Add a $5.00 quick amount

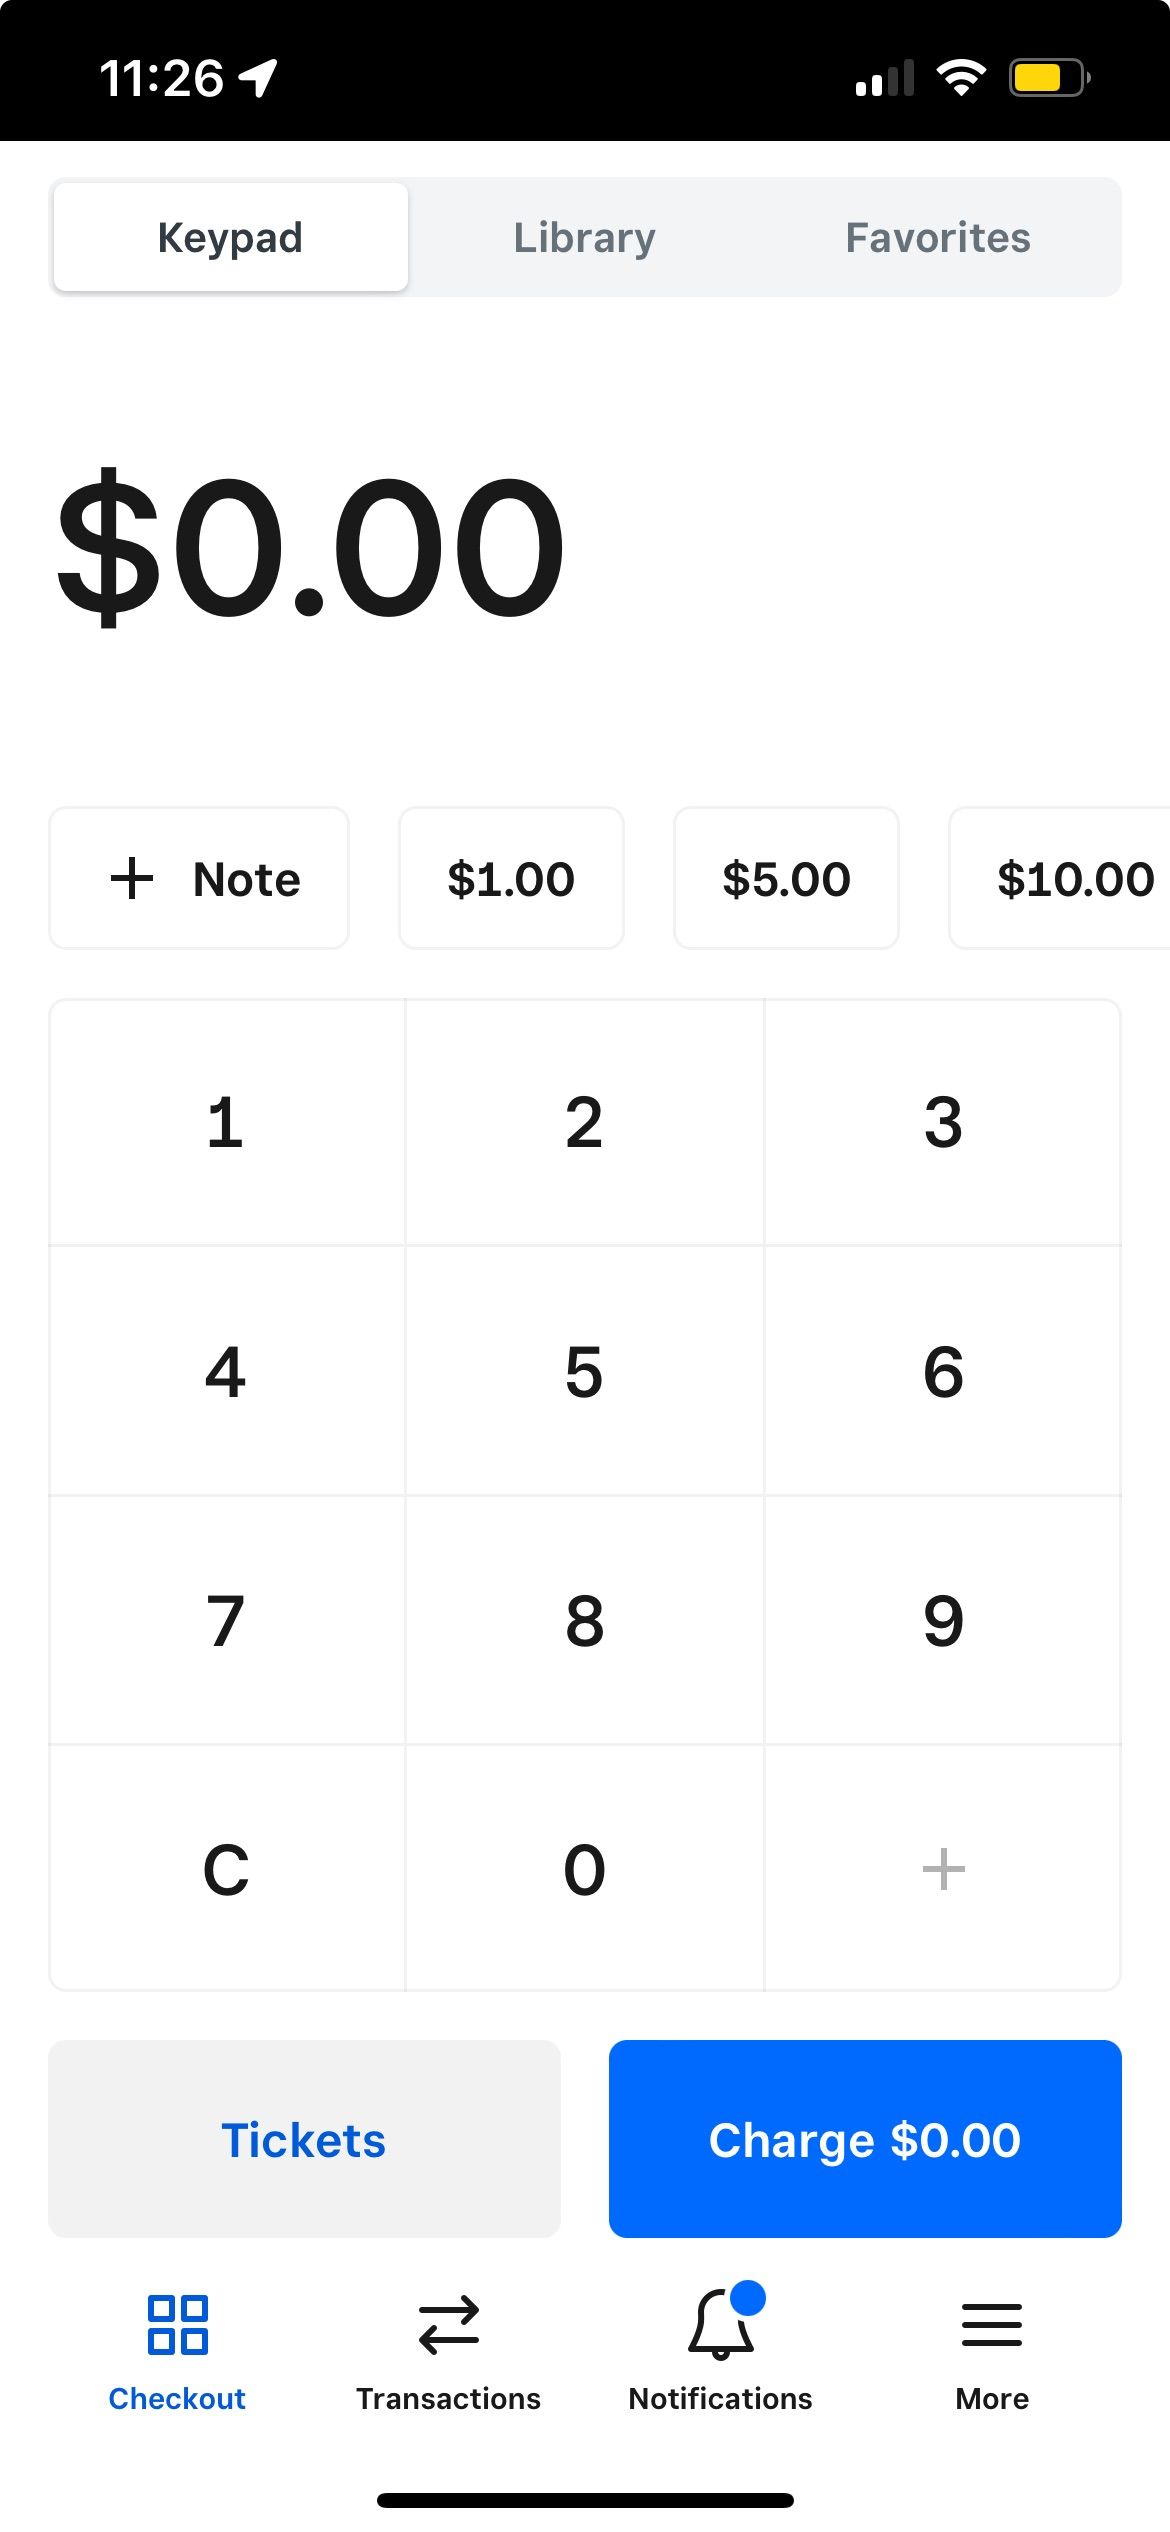point(786,878)
